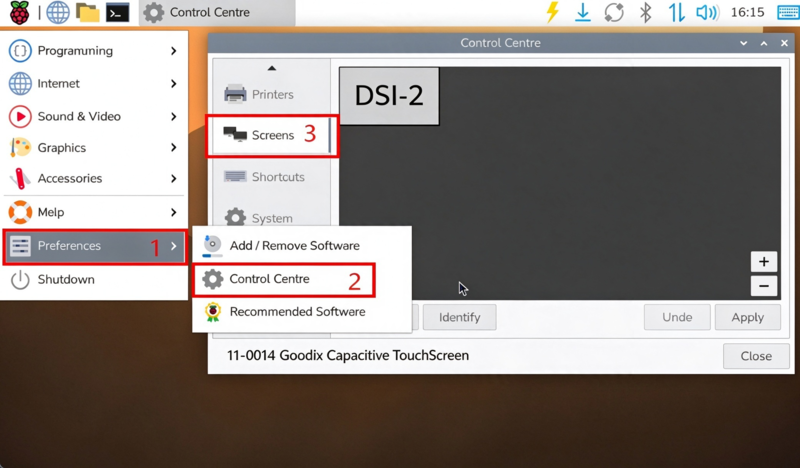Screen dimensions: 800x468
Task: Click the Apply button
Action: pyautogui.click(x=747, y=317)
